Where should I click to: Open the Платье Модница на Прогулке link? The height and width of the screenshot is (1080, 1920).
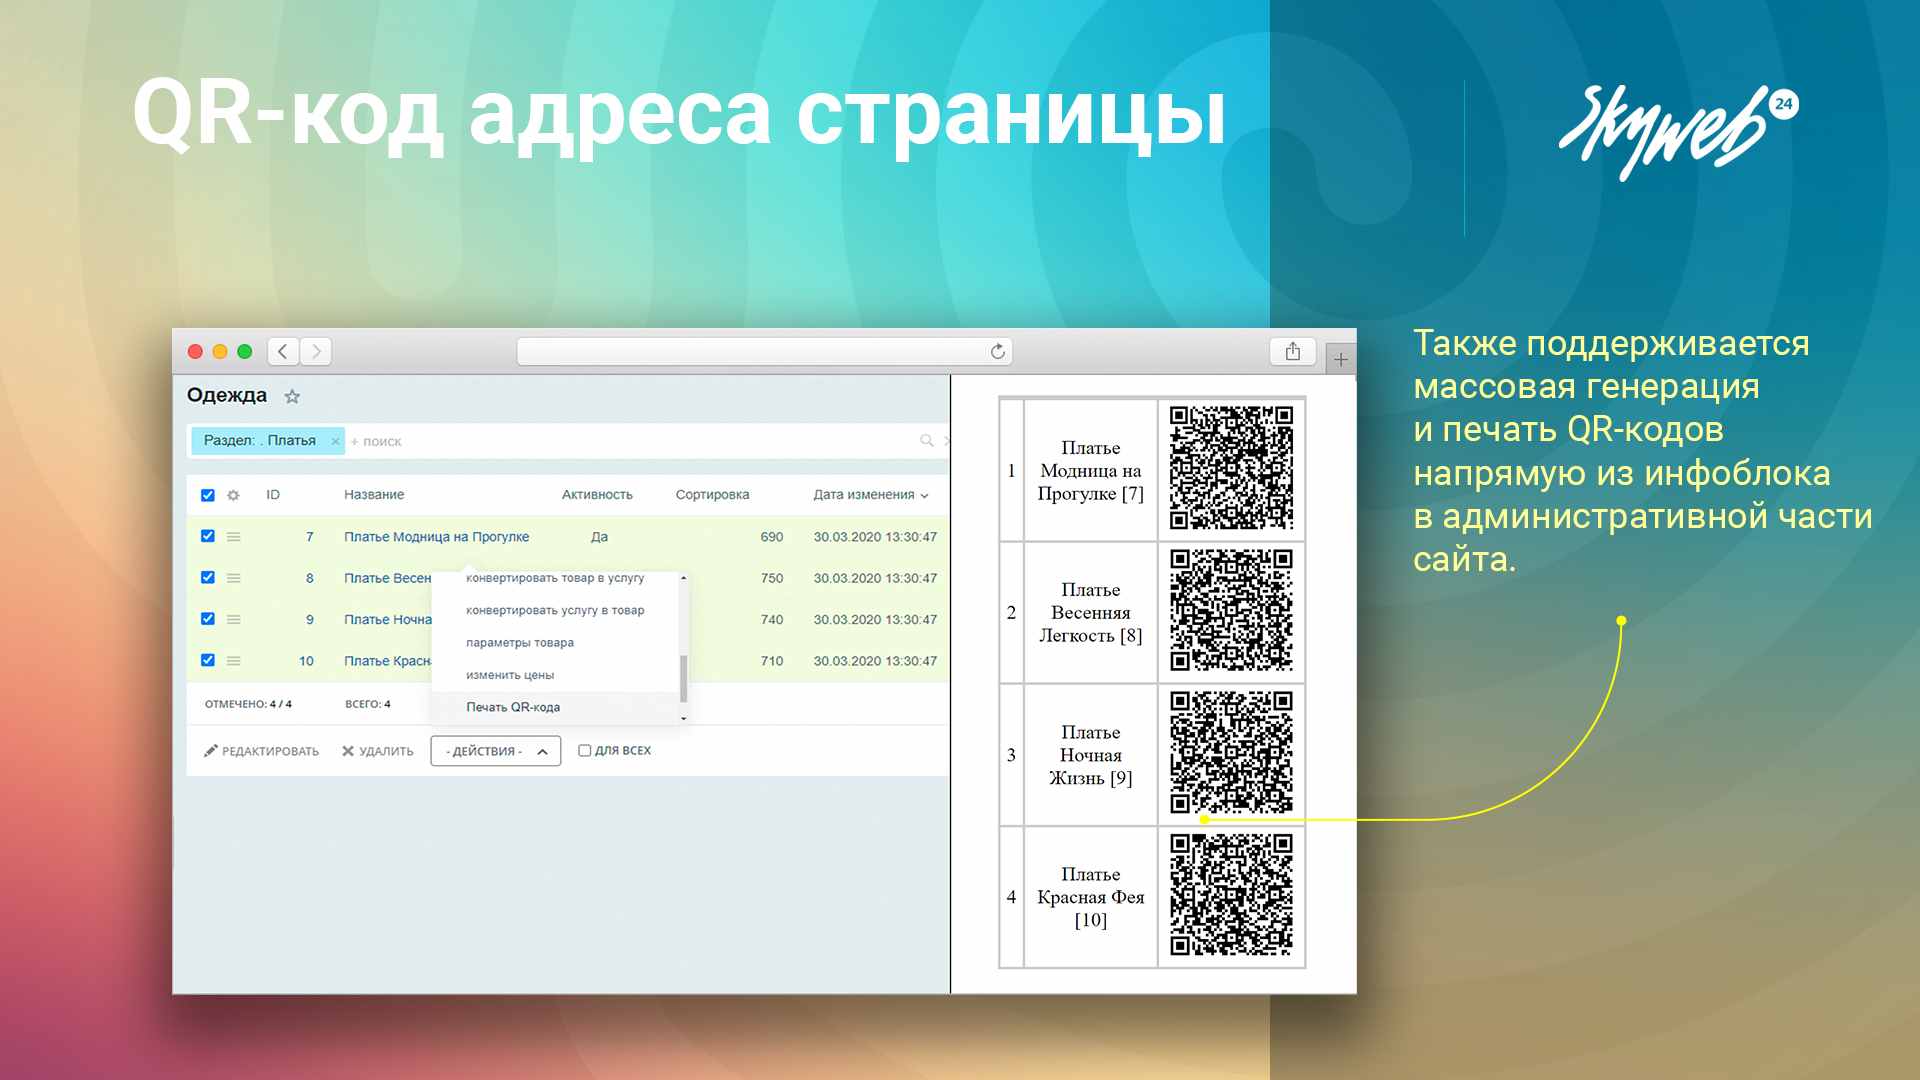pyautogui.click(x=436, y=536)
